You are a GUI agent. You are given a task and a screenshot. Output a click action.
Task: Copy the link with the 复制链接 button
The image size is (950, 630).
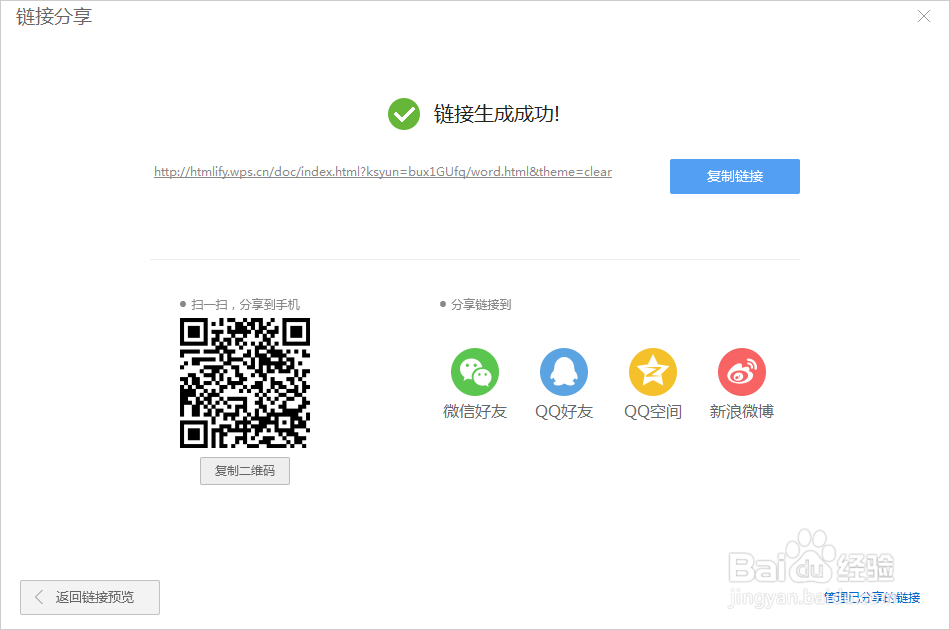click(x=735, y=176)
